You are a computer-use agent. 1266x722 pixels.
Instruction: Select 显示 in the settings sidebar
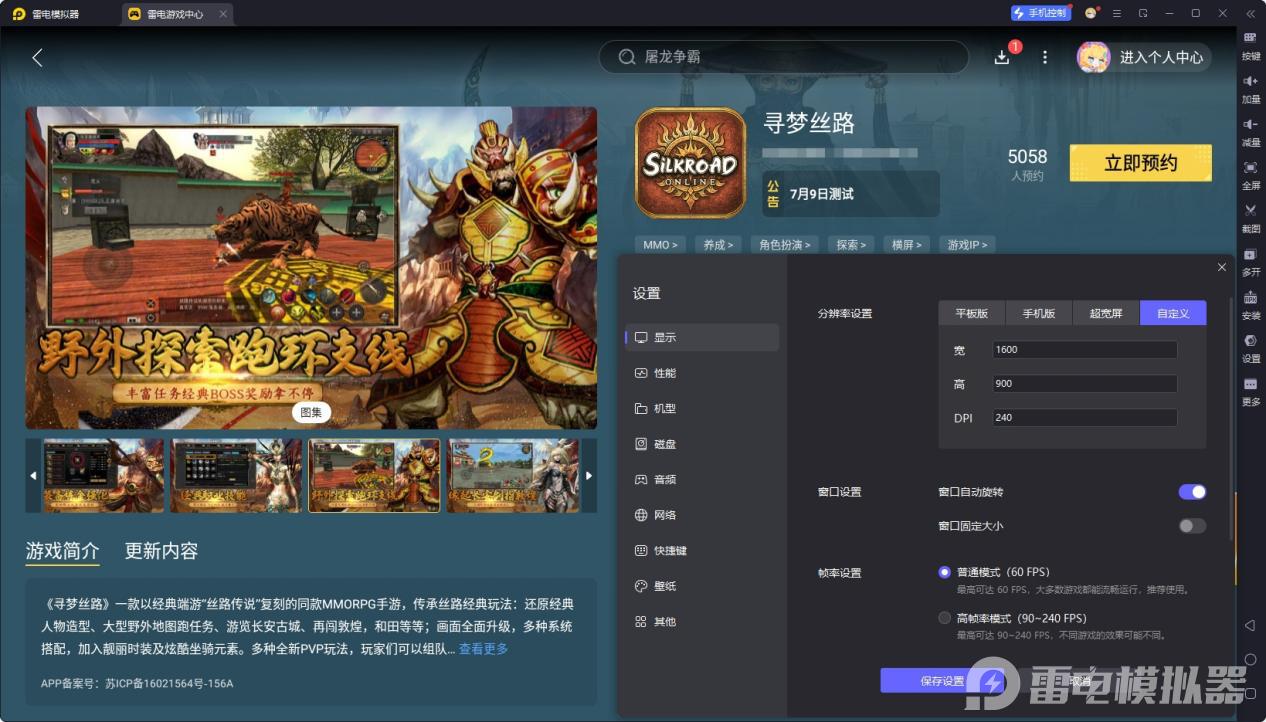point(702,337)
